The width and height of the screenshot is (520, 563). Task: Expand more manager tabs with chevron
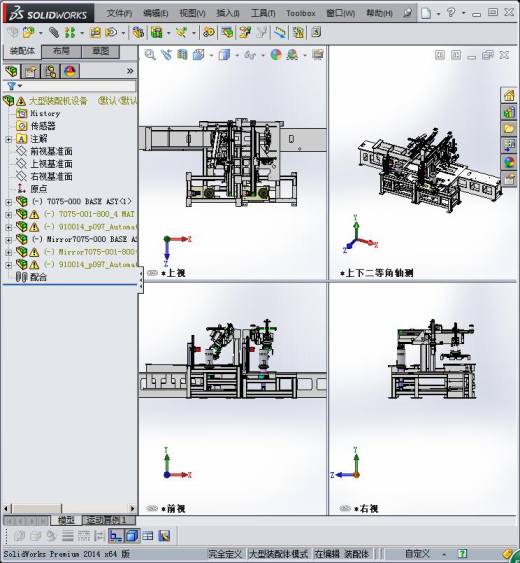[130, 71]
